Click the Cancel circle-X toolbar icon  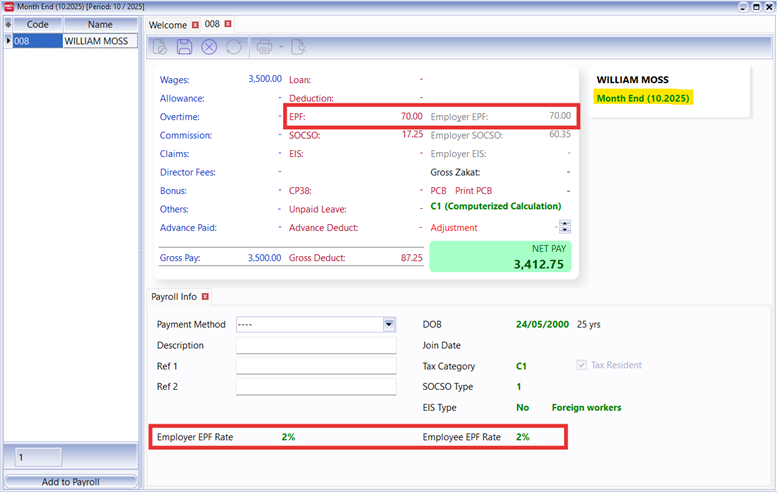tap(209, 47)
